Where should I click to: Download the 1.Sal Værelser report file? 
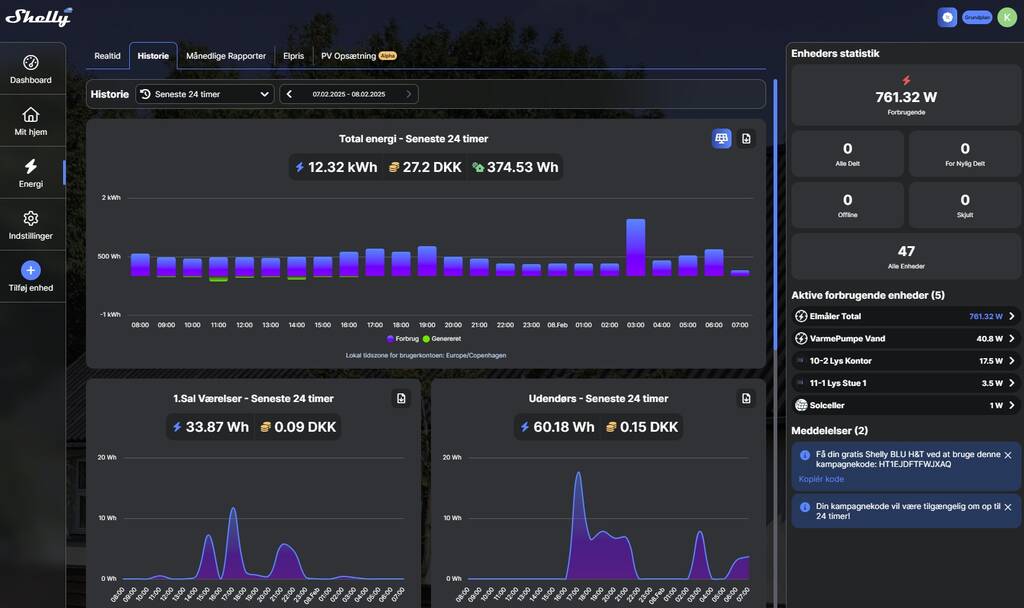tap(401, 398)
